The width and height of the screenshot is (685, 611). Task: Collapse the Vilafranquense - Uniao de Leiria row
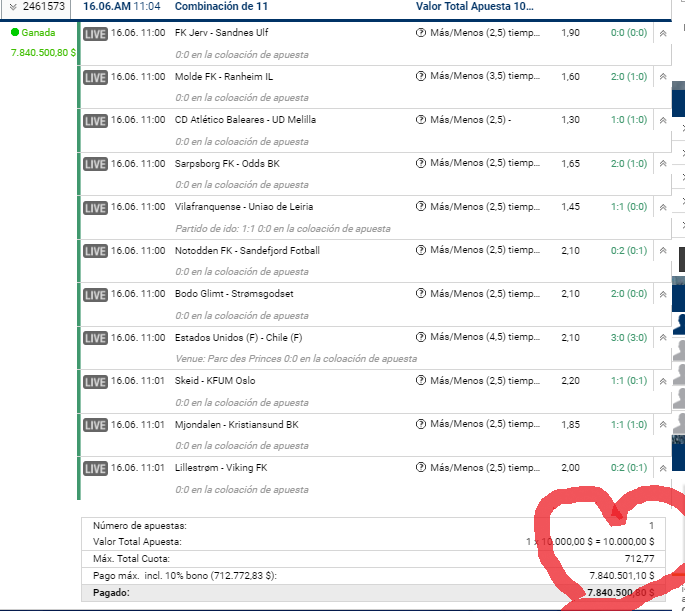coord(663,207)
